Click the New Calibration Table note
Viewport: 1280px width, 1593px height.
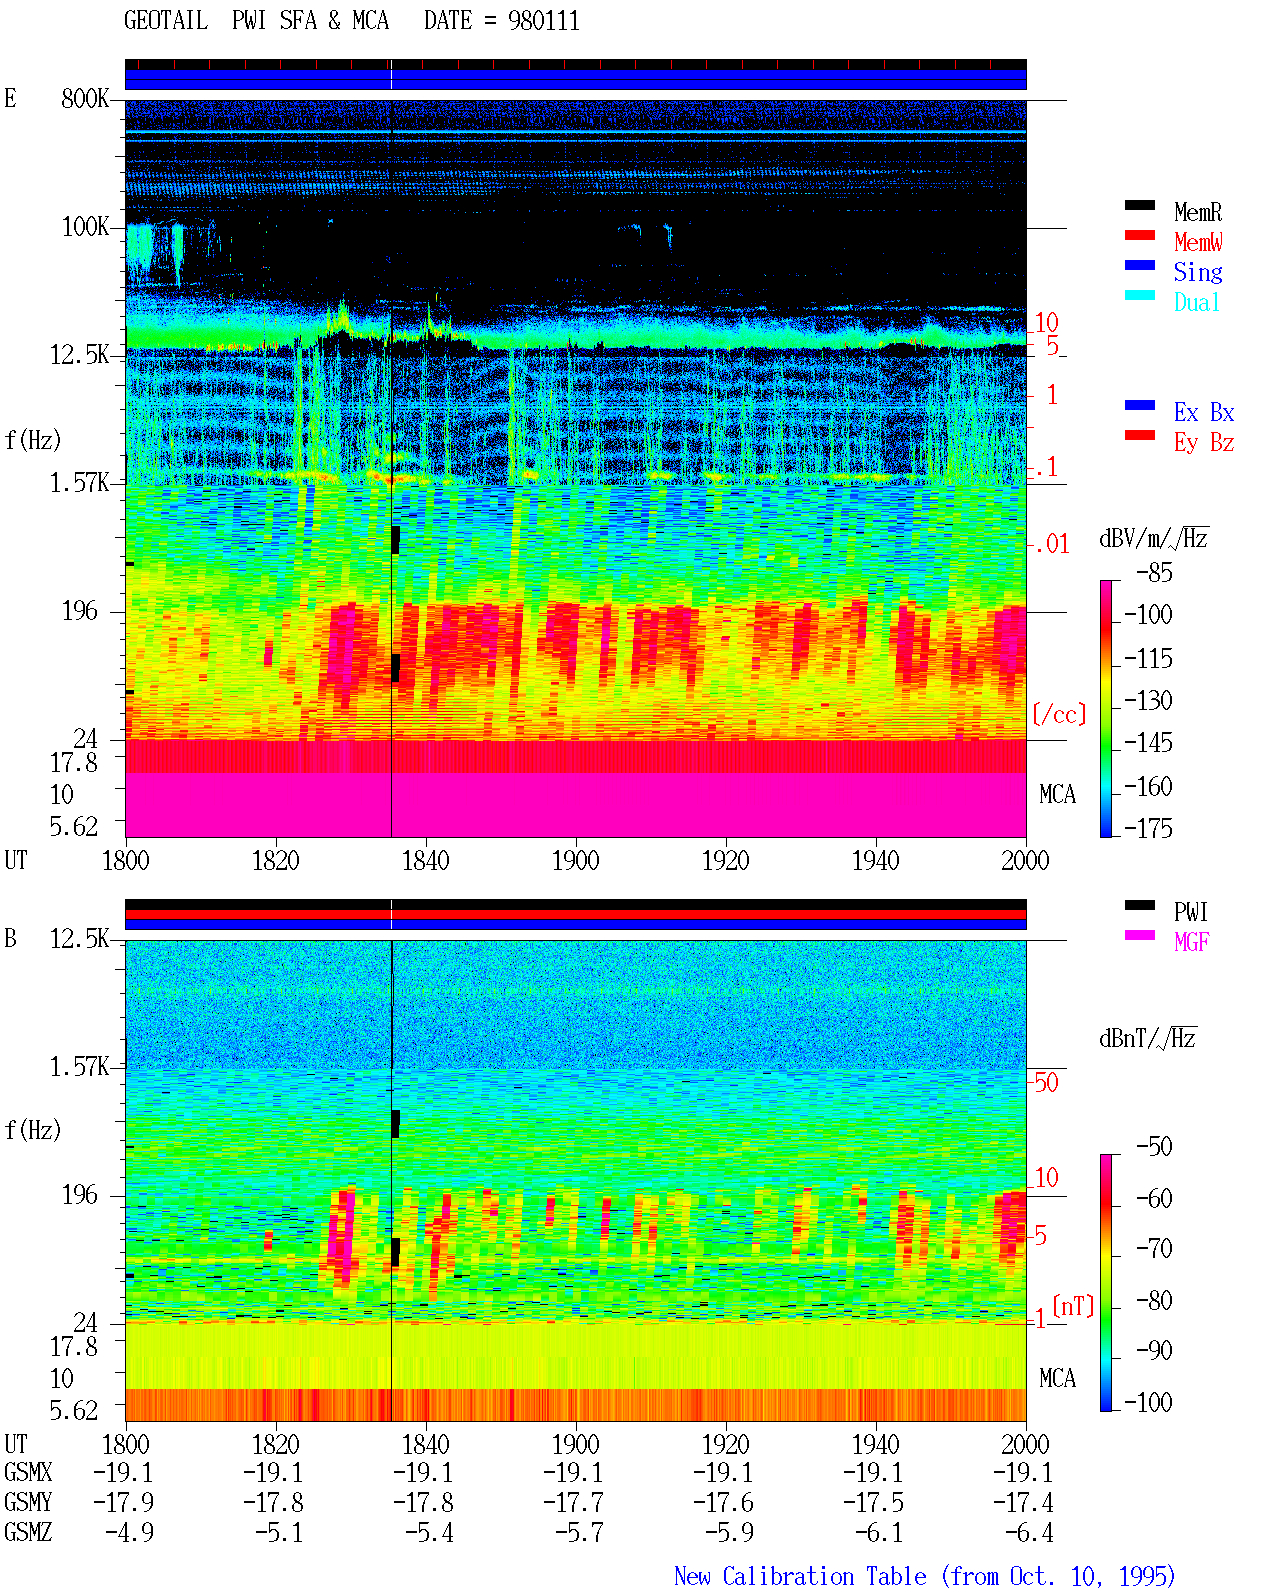point(925,1576)
